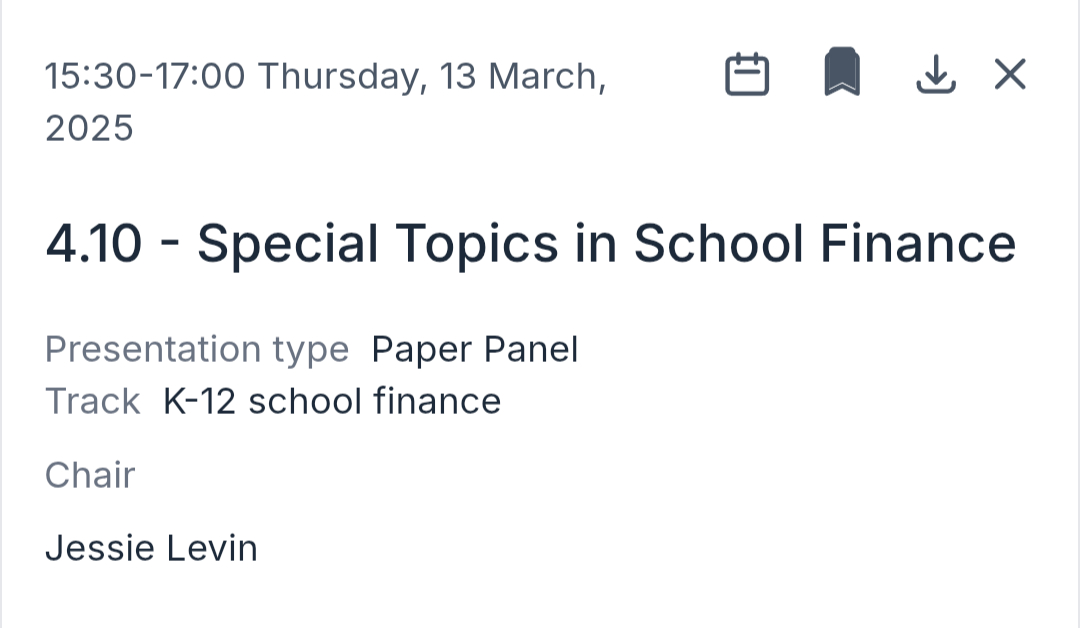Close the session details panel

(1010, 74)
